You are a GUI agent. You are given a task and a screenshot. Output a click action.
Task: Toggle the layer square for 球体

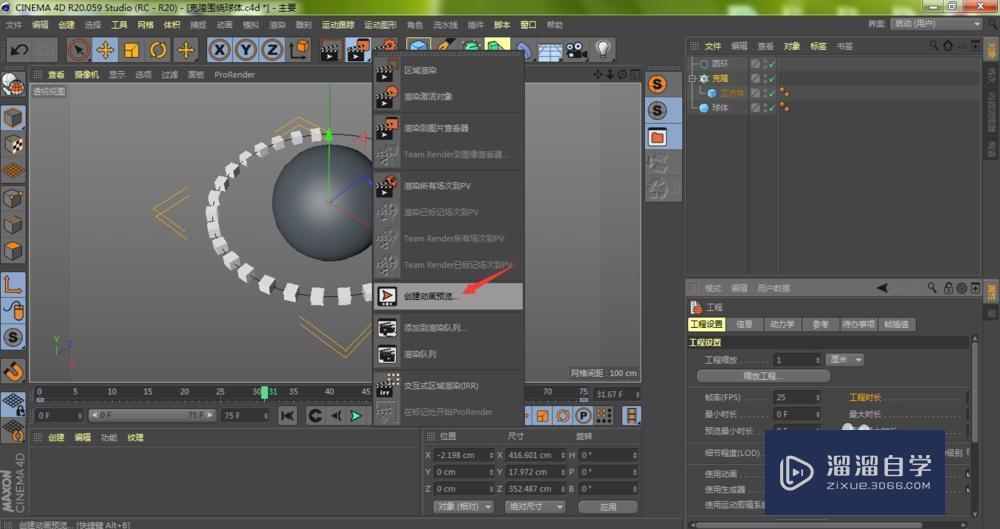tap(755, 108)
